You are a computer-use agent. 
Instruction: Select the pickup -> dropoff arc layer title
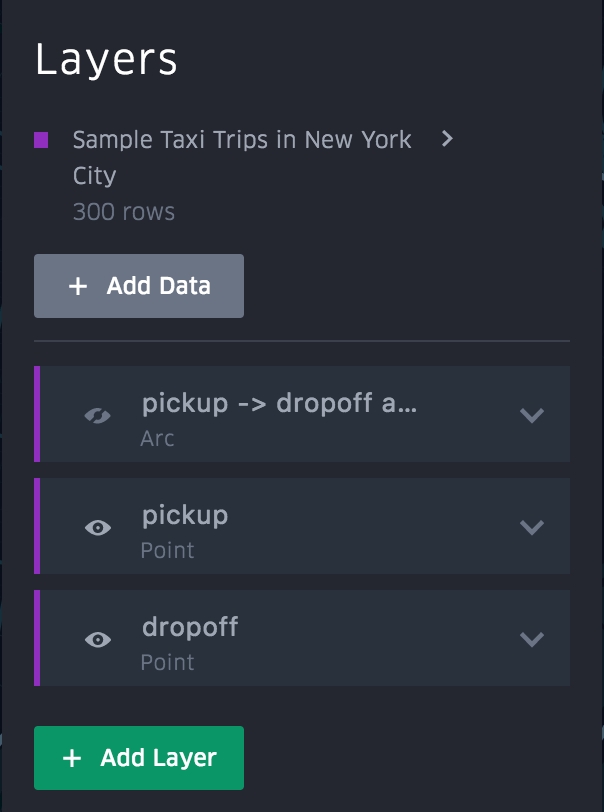click(279, 403)
